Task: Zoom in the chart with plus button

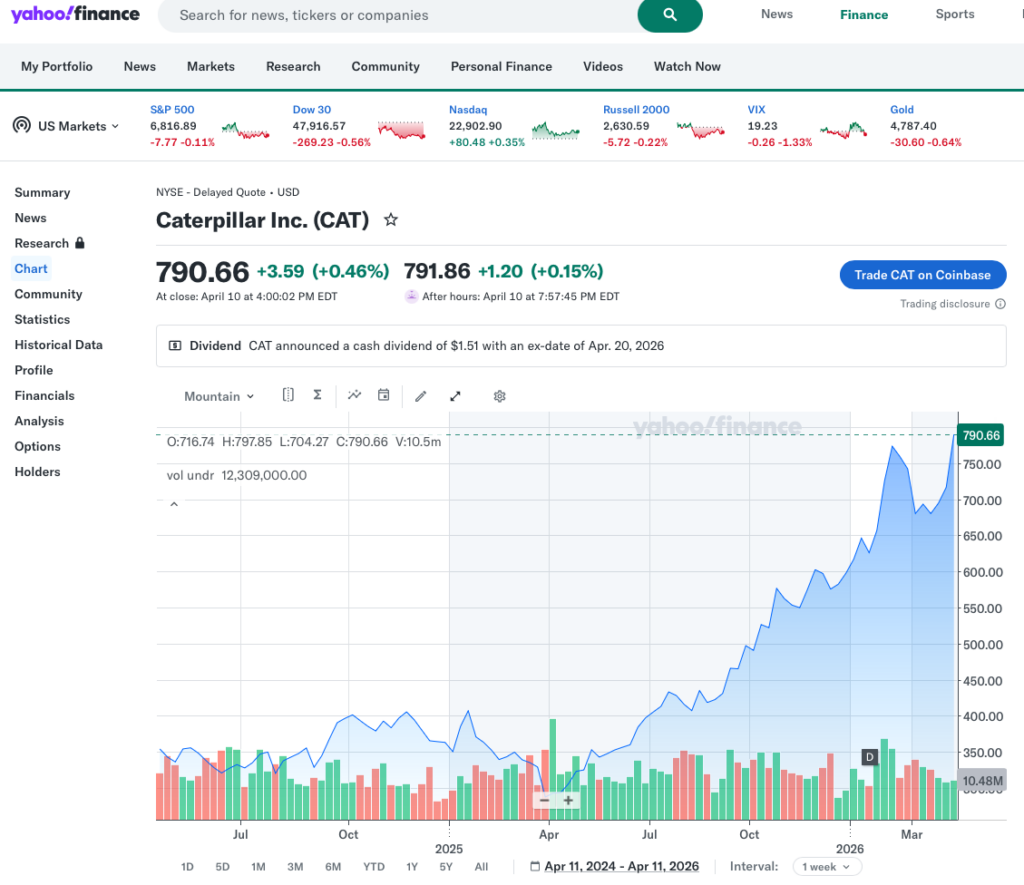Action: coord(568,800)
